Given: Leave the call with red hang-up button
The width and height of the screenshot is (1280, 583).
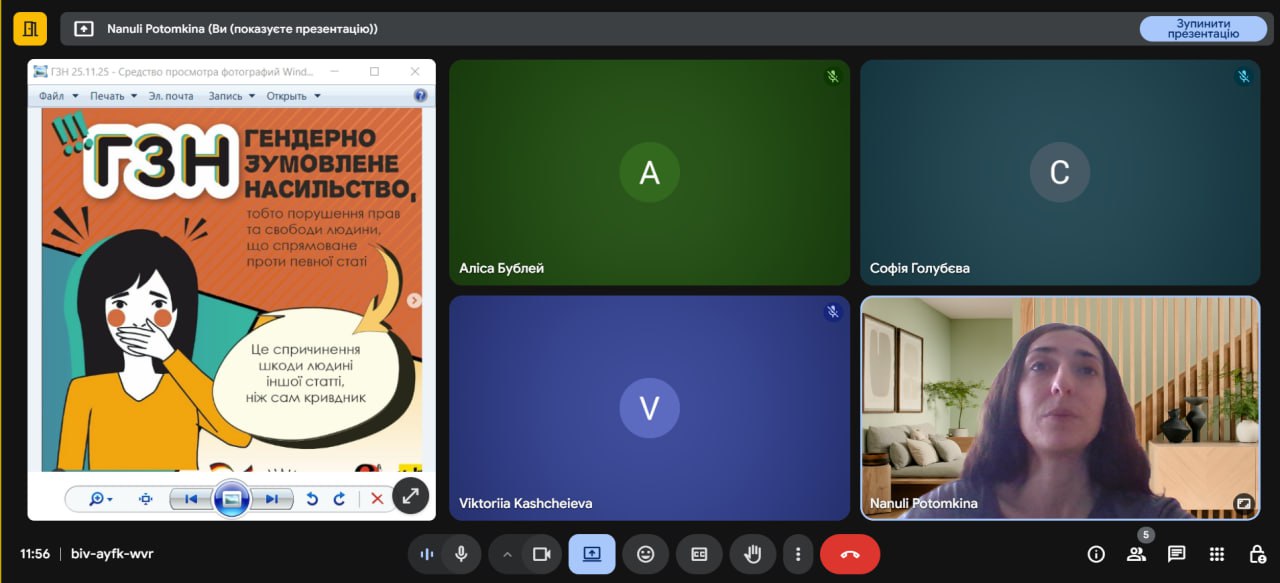Looking at the screenshot, I should 850,554.
